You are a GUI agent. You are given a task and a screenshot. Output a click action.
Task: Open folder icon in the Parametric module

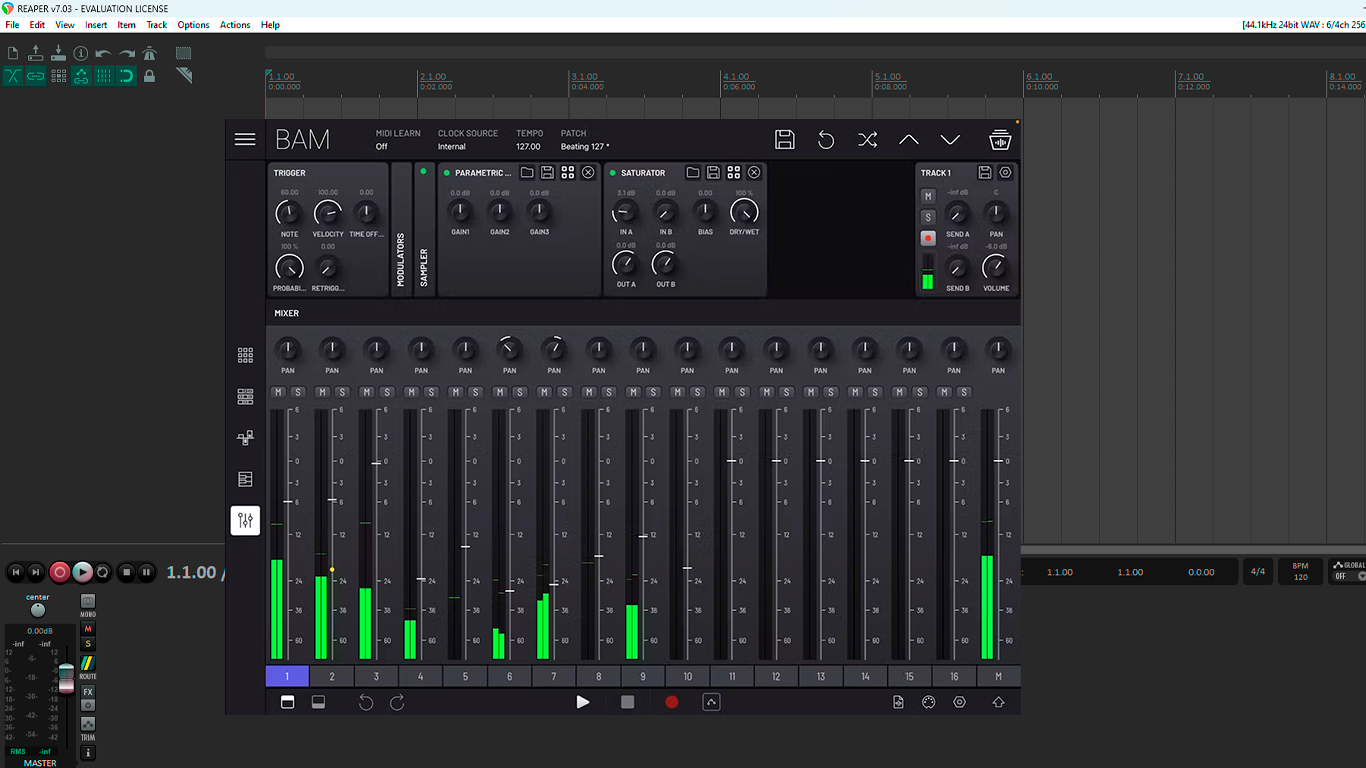pos(527,173)
